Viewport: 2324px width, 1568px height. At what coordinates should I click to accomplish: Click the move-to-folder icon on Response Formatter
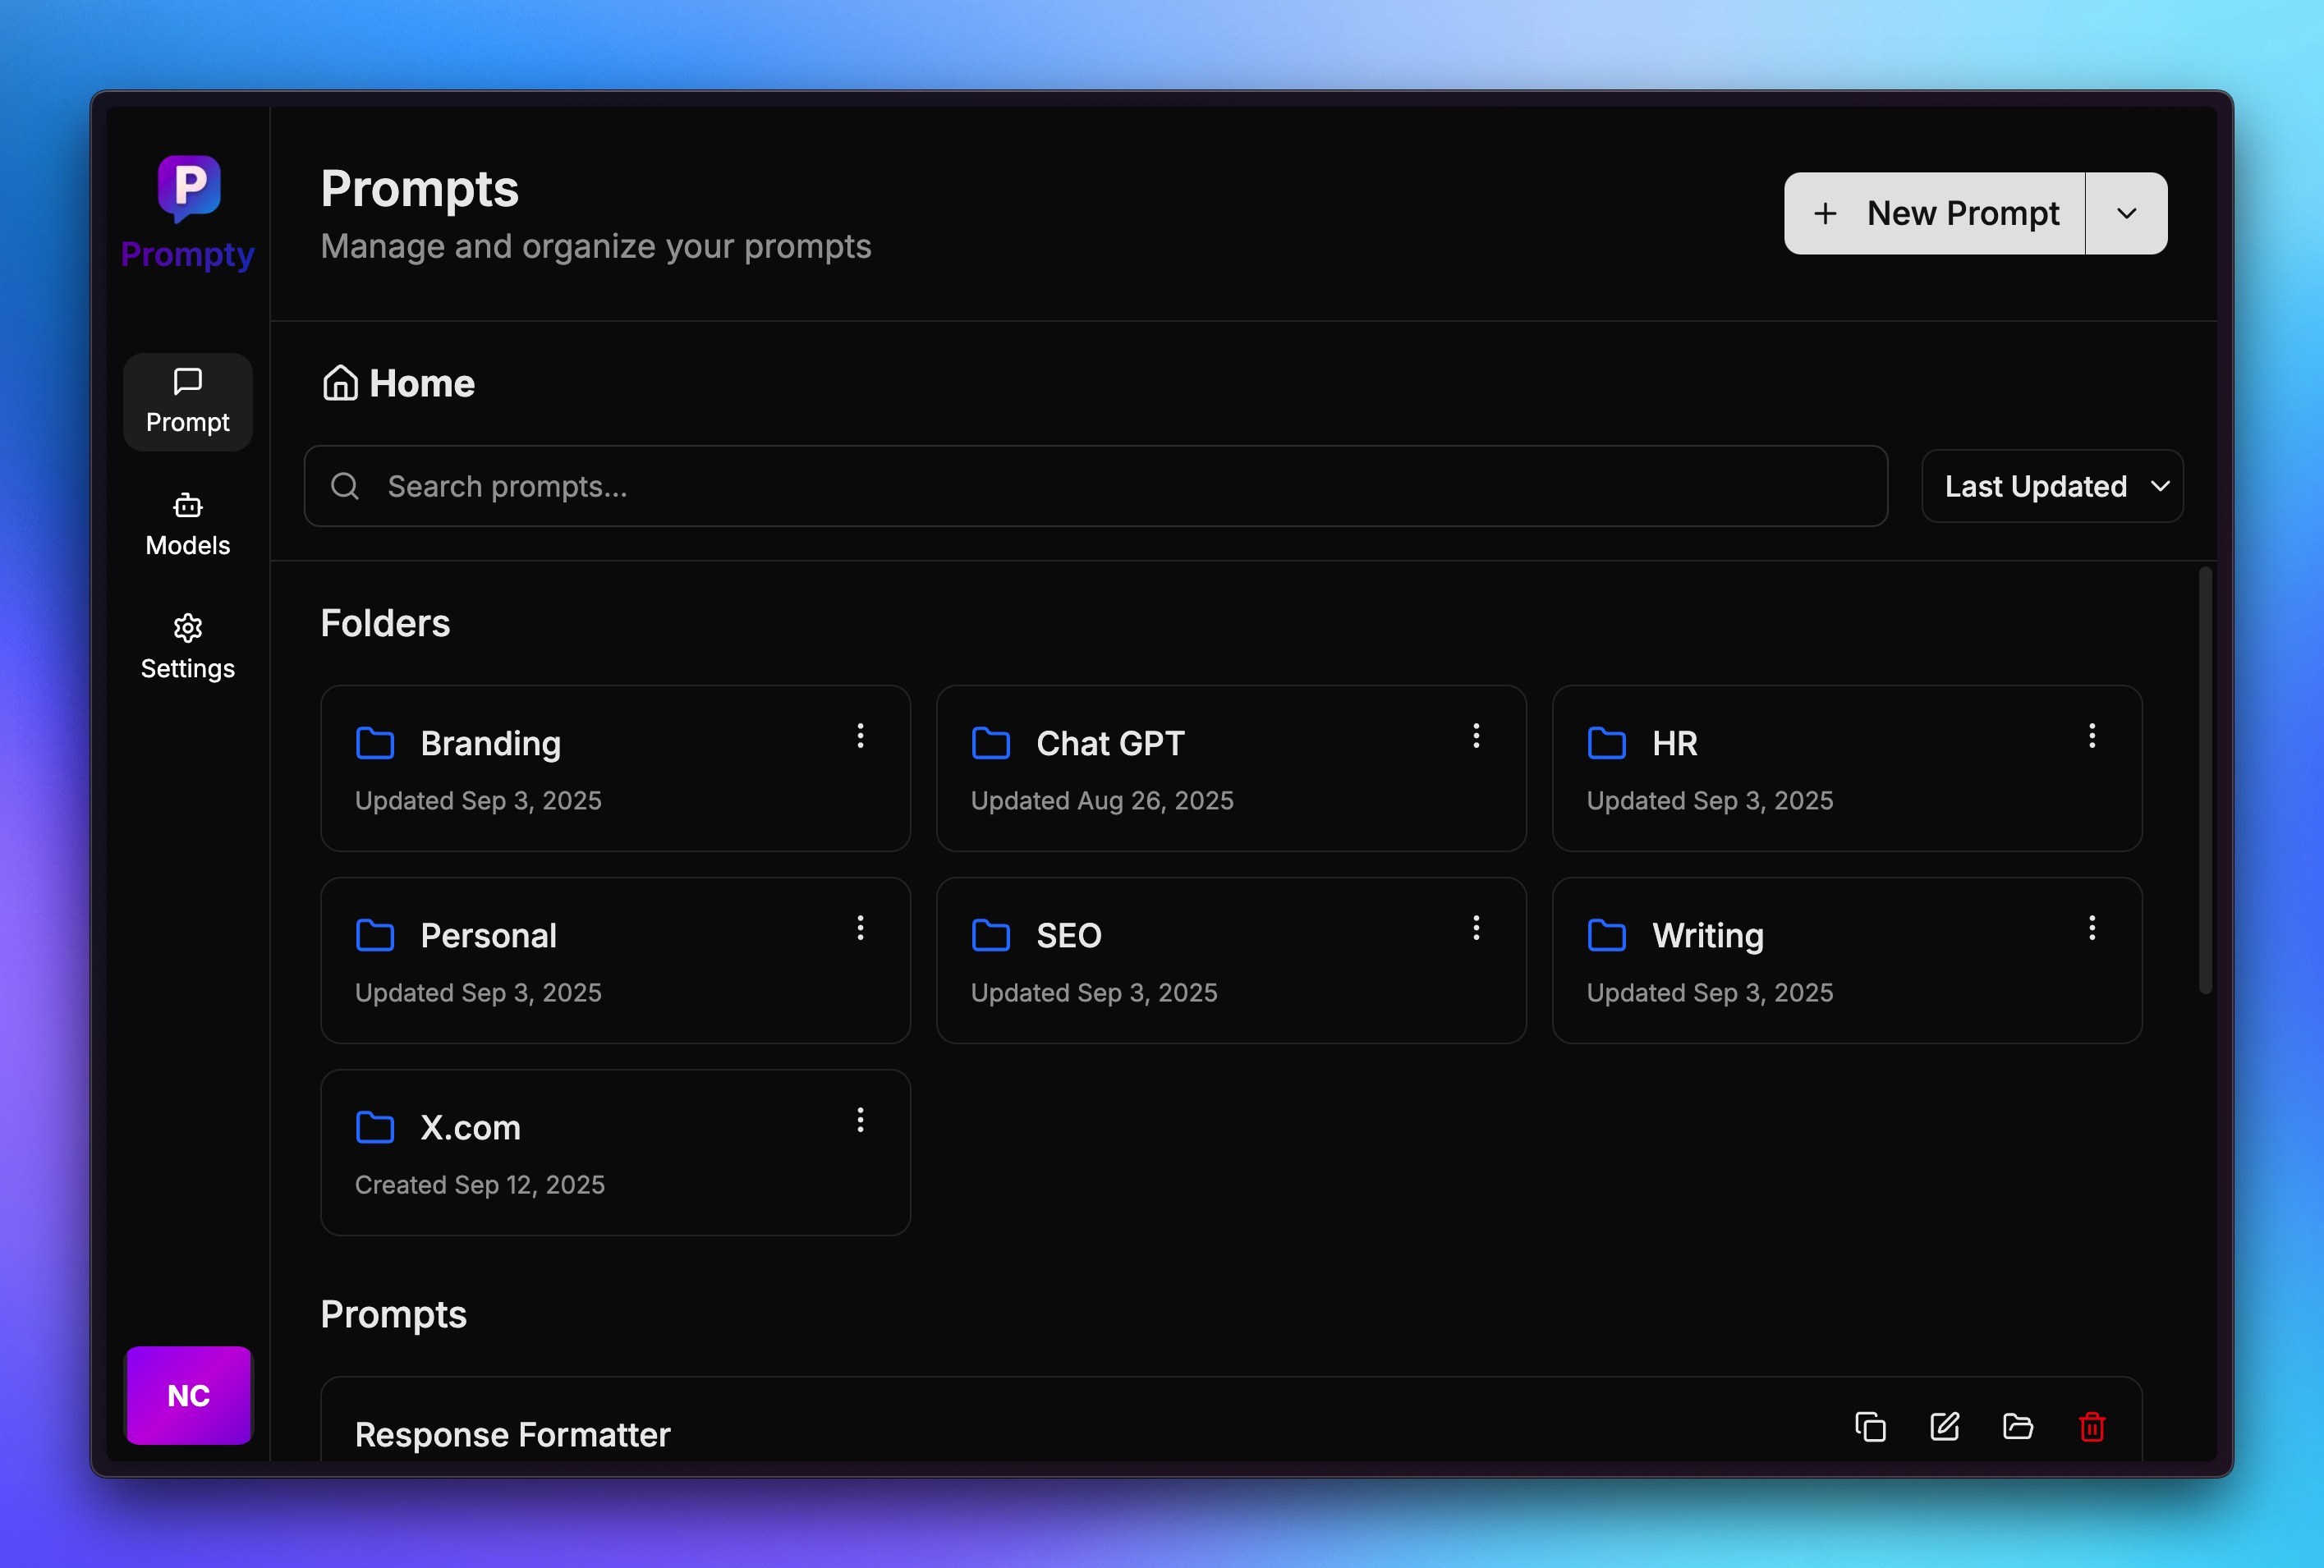coord(2018,1426)
